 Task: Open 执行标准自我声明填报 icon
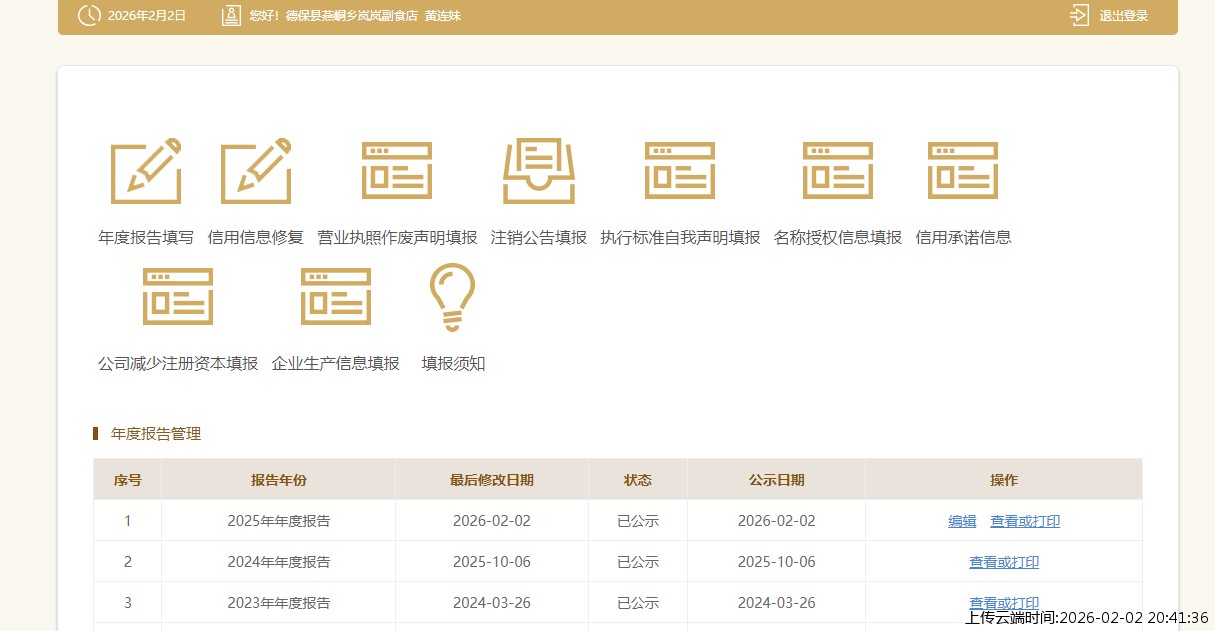(x=680, y=171)
